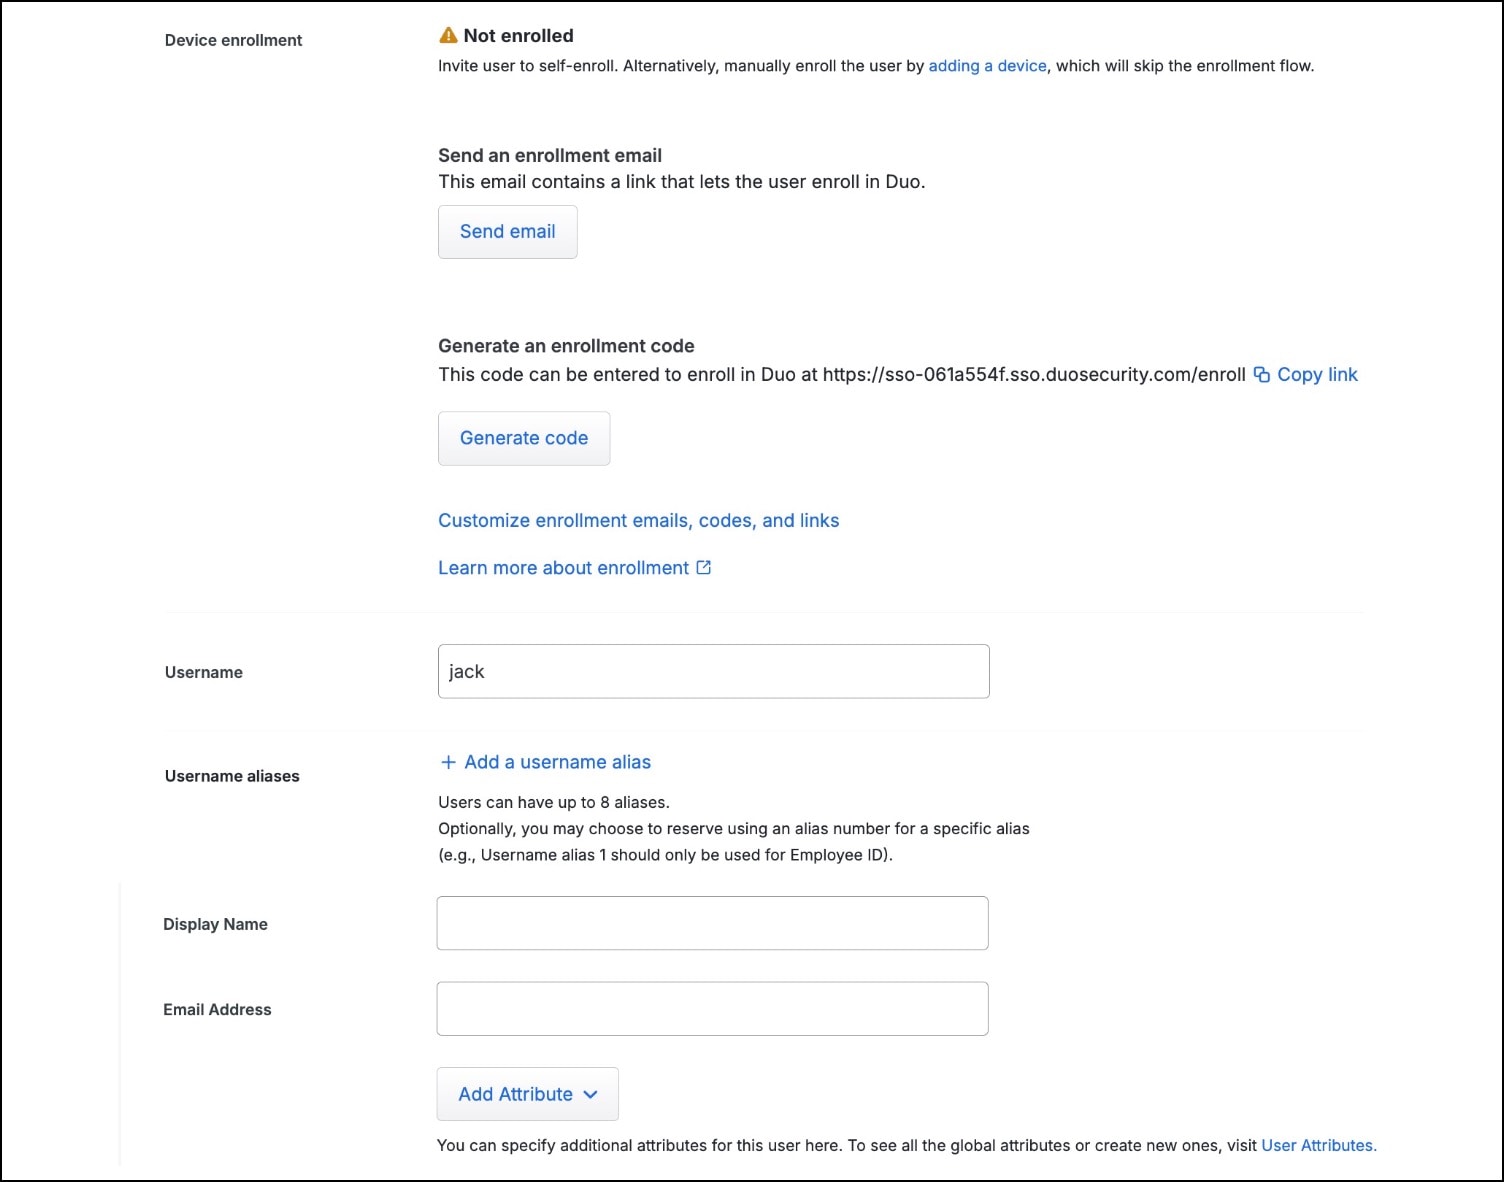Click the Not enrolled status text
This screenshot has height=1182, width=1504.
pyautogui.click(x=520, y=35)
